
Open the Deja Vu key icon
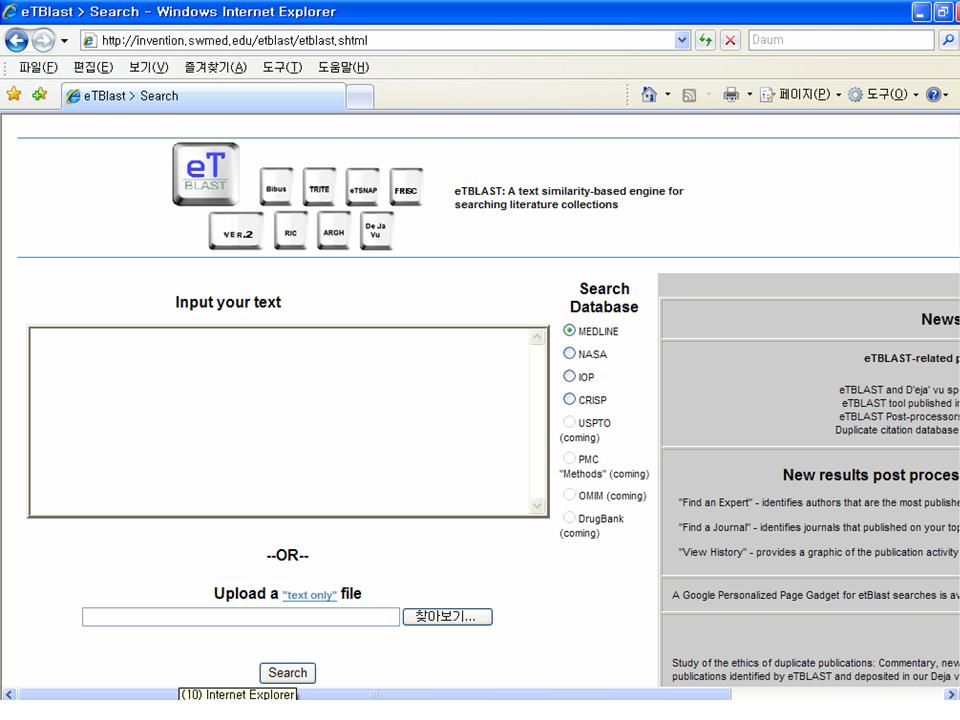click(x=377, y=231)
